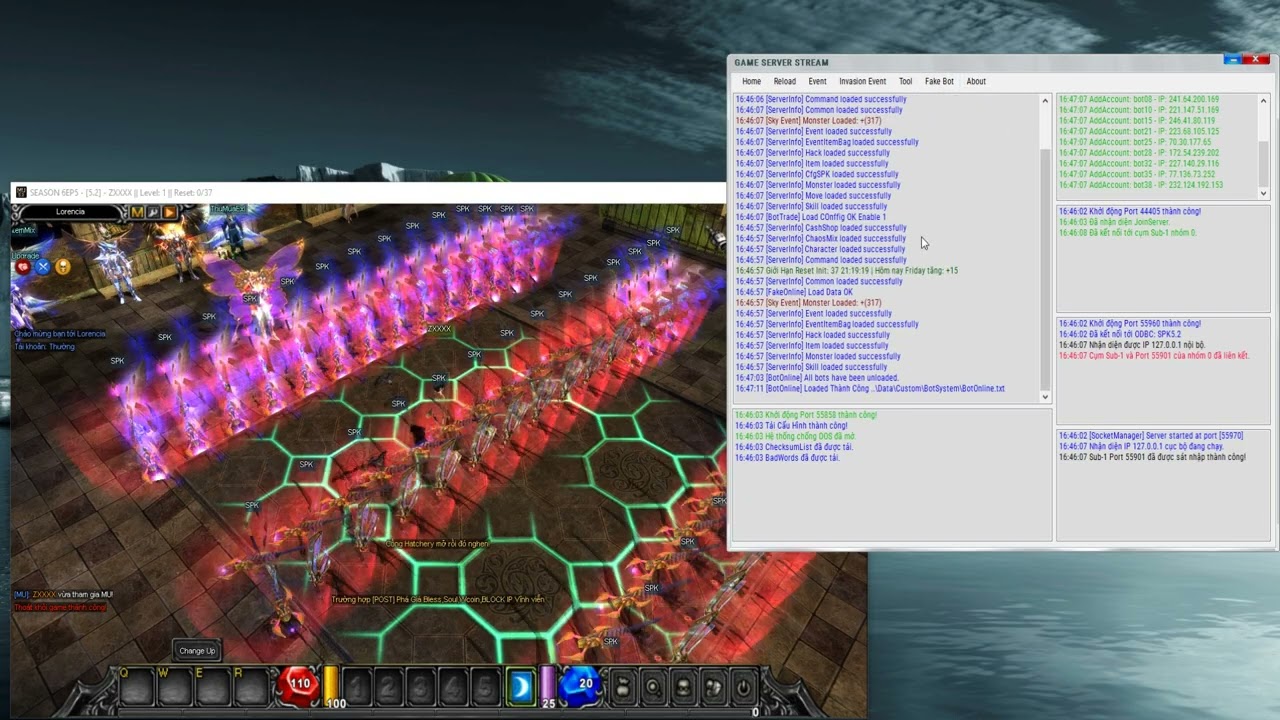Click the red heart buff icon
The width and height of the screenshot is (1280, 720).
(x=23, y=267)
